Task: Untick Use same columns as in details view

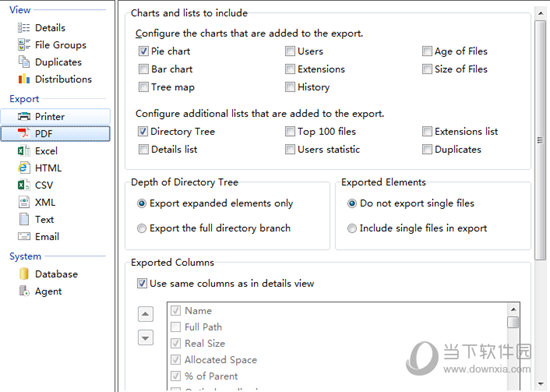Action: point(142,283)
